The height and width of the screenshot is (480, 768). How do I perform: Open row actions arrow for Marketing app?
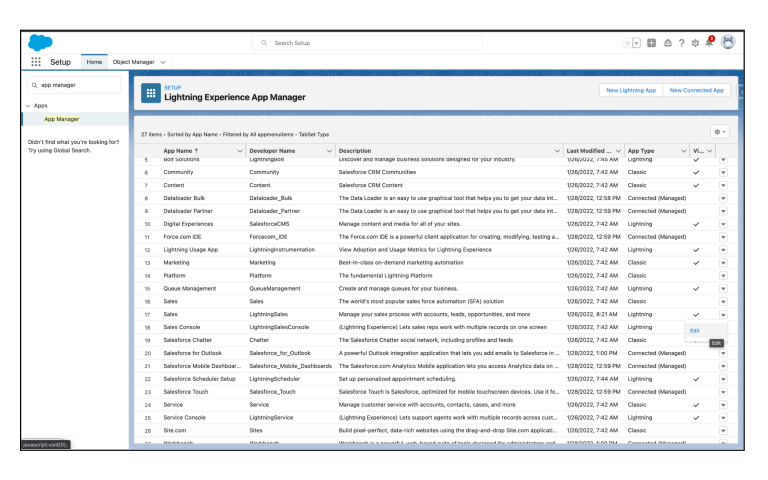[723, 263]
